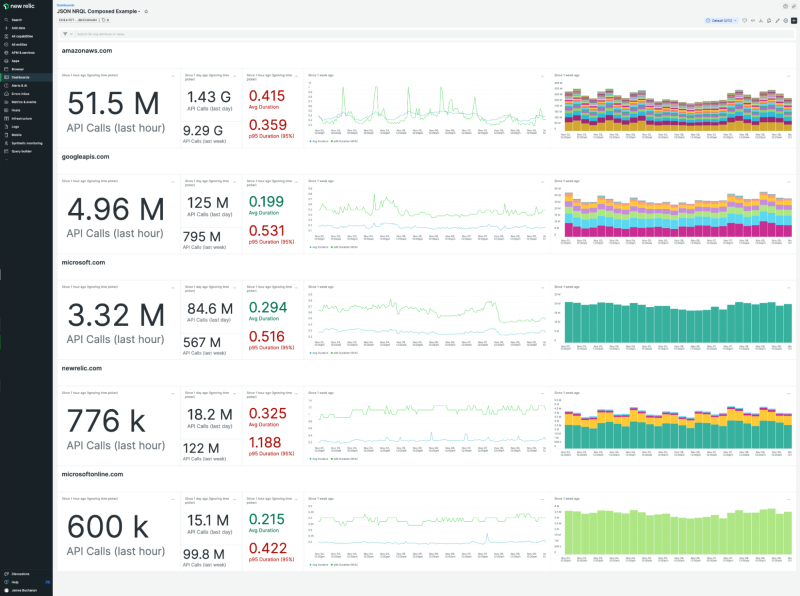Image resolution: width=800 pixels, height=596 pixels.
Task: Open the Dashboards breadcrumb link
Action: (67, 4)
